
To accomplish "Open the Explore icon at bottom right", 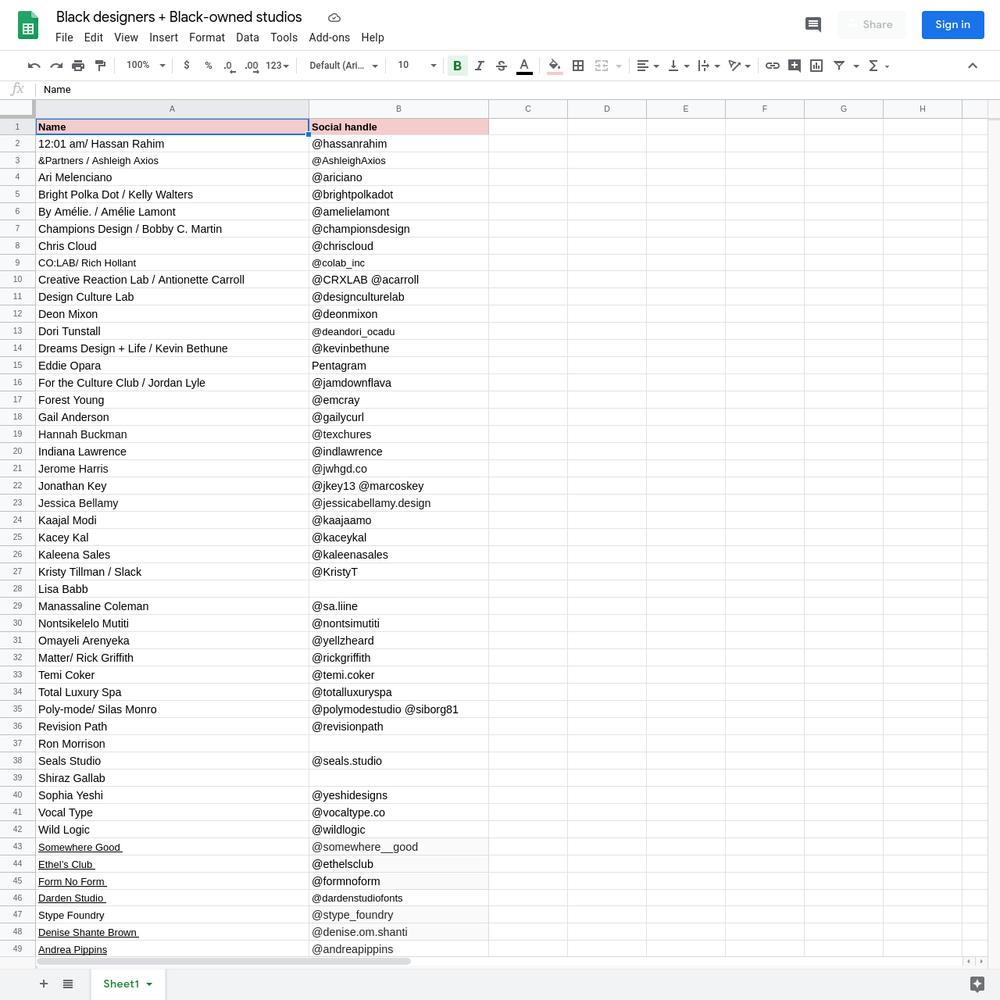I will pos(976,984).
